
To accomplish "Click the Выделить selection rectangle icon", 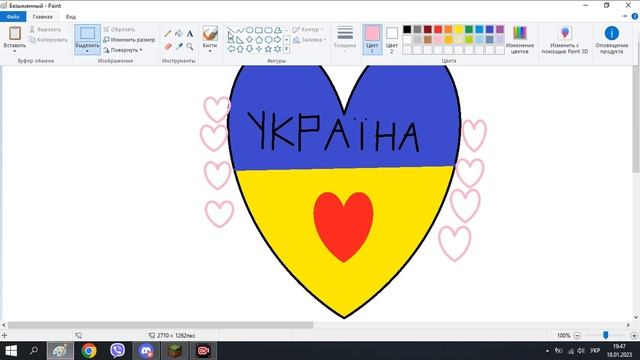I will pos(87,33).
